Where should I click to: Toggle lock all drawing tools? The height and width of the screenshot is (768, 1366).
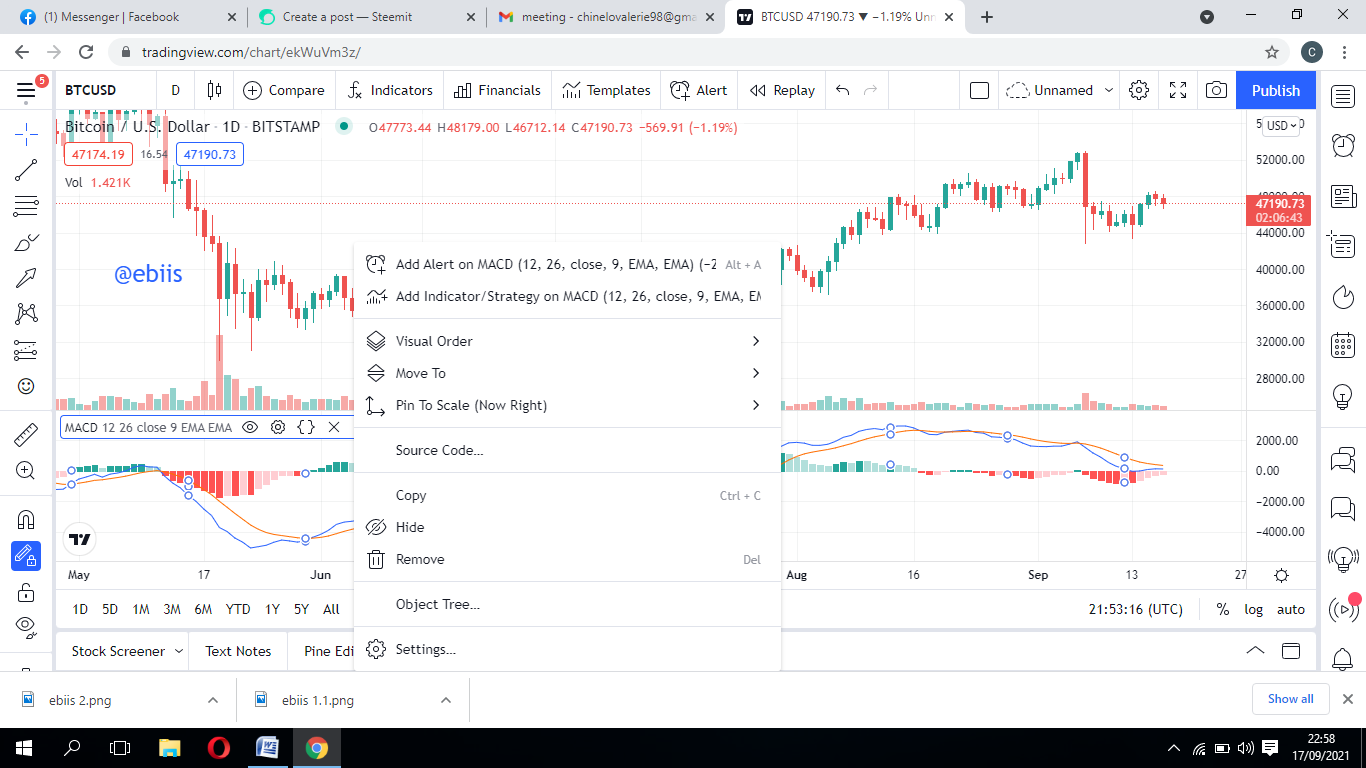point(26,592)
